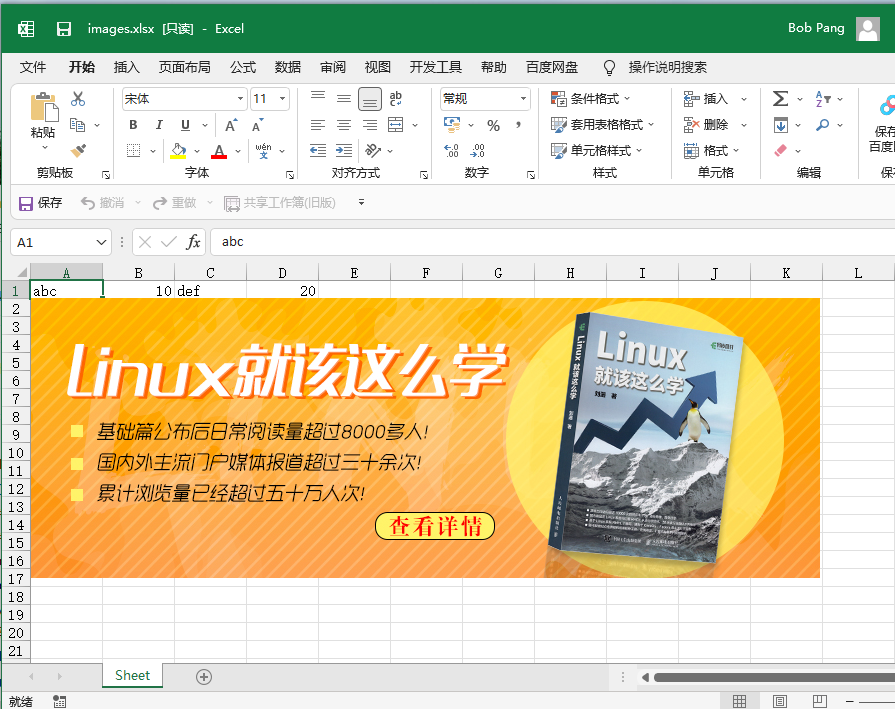Add a new sheet with plus button
895x709 pixels.
(x=204, y=677)
